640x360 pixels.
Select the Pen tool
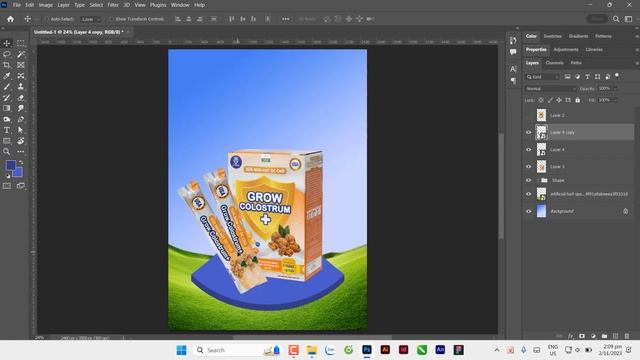(x=20, y=119)
